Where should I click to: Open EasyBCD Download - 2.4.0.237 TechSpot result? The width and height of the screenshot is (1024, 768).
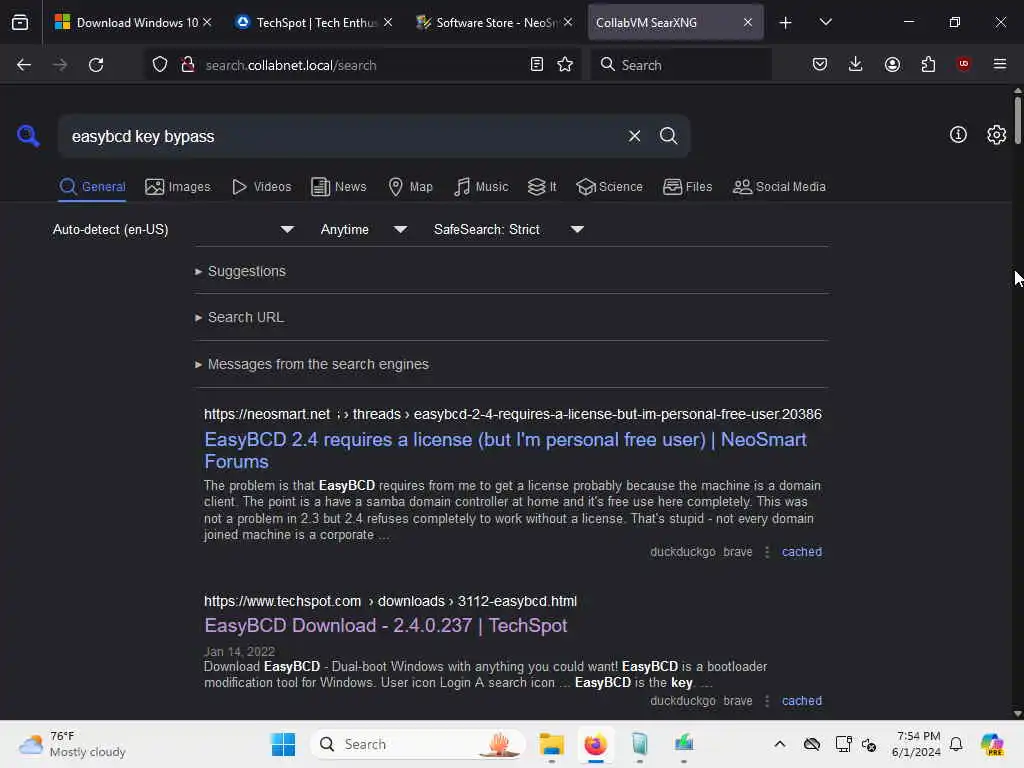click(386, 626)
